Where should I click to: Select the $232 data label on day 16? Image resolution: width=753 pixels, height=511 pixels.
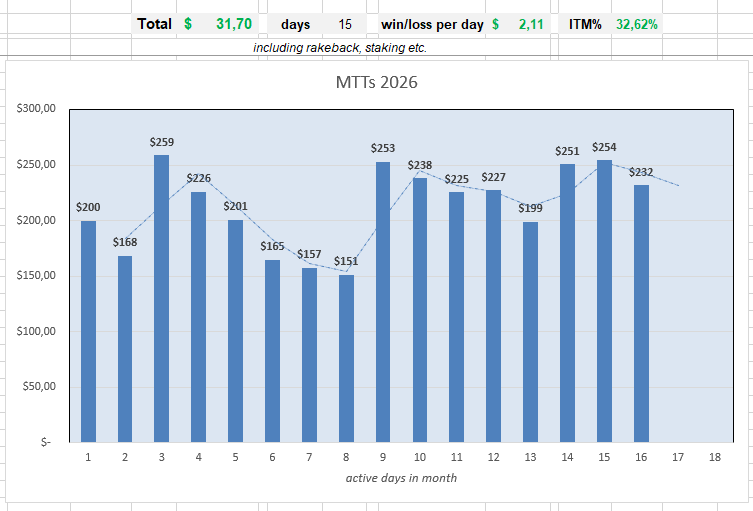[x=641, y=172]
